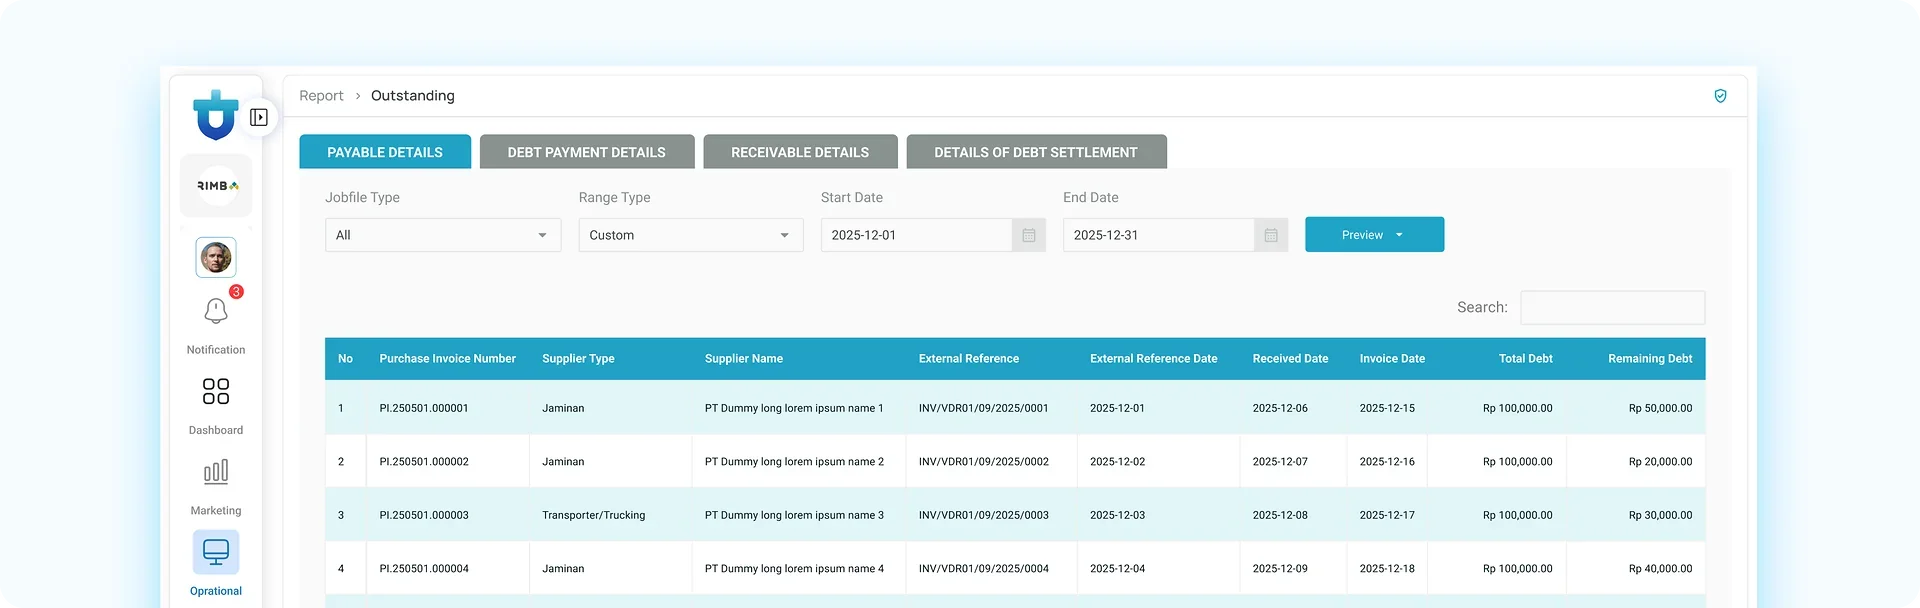Click PT Dummy long lorem ipsum name 3
Image resolution: width=1920 pixels, height=608 pixels.
(x=794, y=515)
